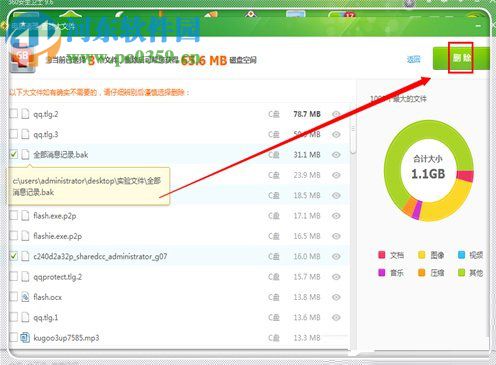
Task: Enable the flashie.exe.p2p checkbox
Action: [14, 236]
